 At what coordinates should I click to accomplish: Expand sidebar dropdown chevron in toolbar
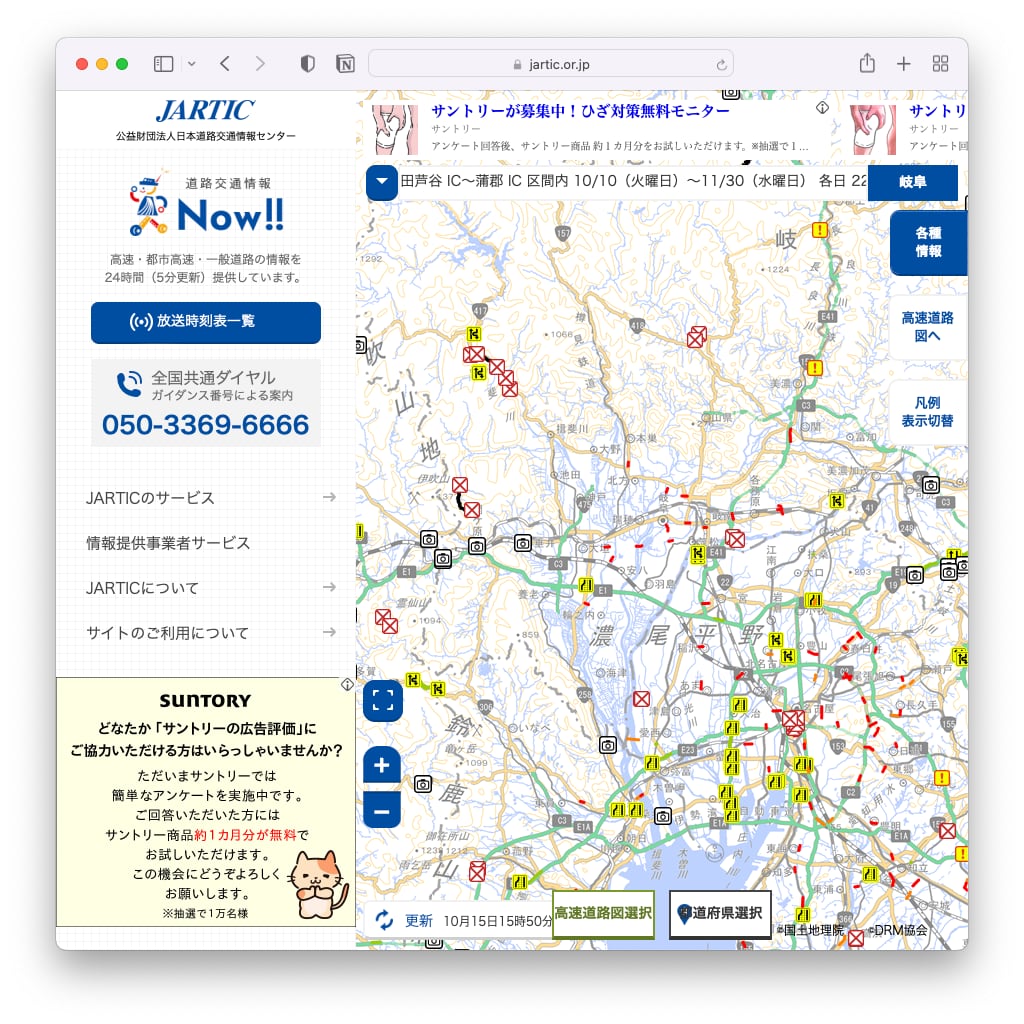(x=192, y=64)
